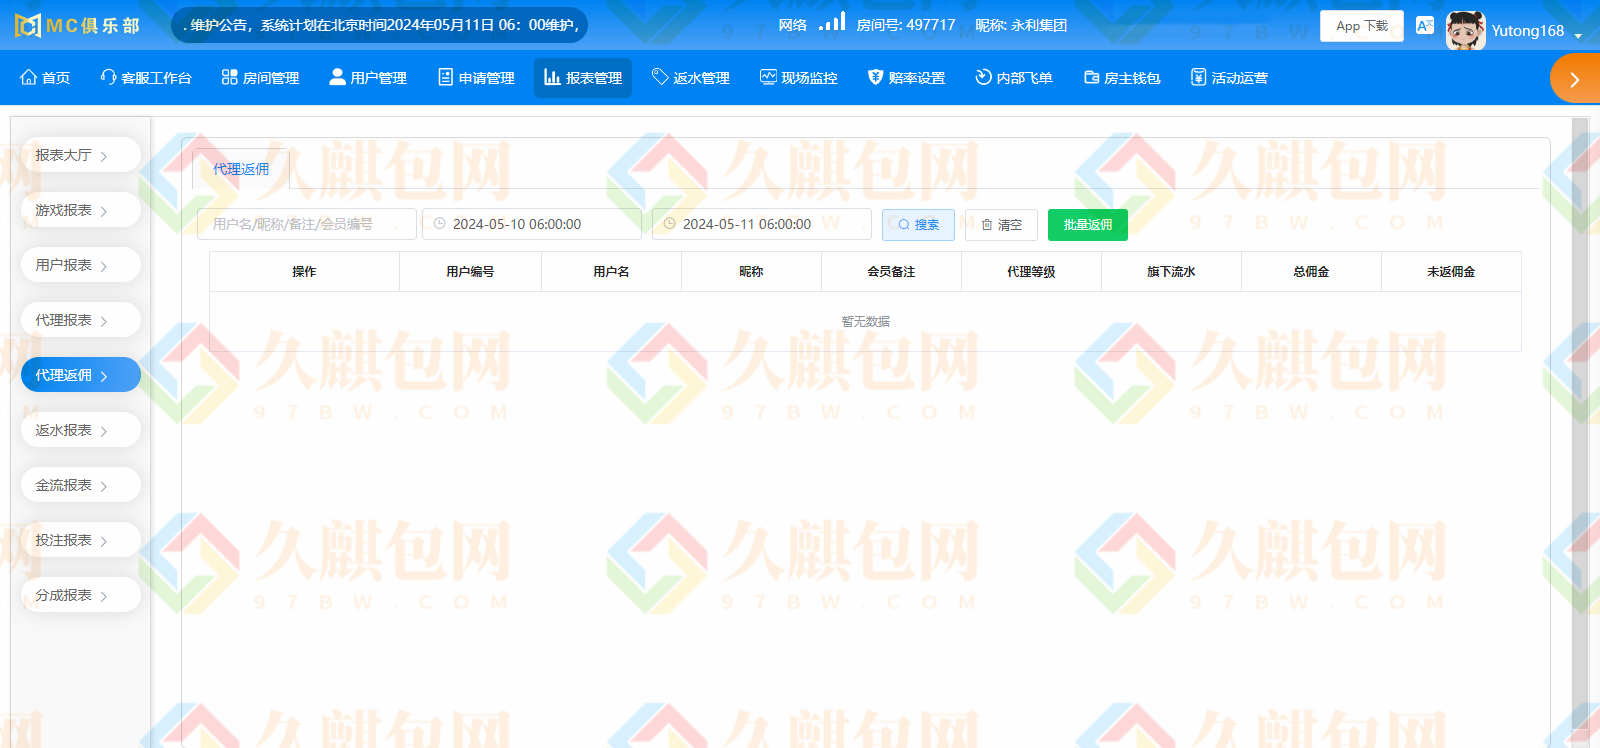
Task: Open the 返水管理 menu item
Action: click(691, 77)
